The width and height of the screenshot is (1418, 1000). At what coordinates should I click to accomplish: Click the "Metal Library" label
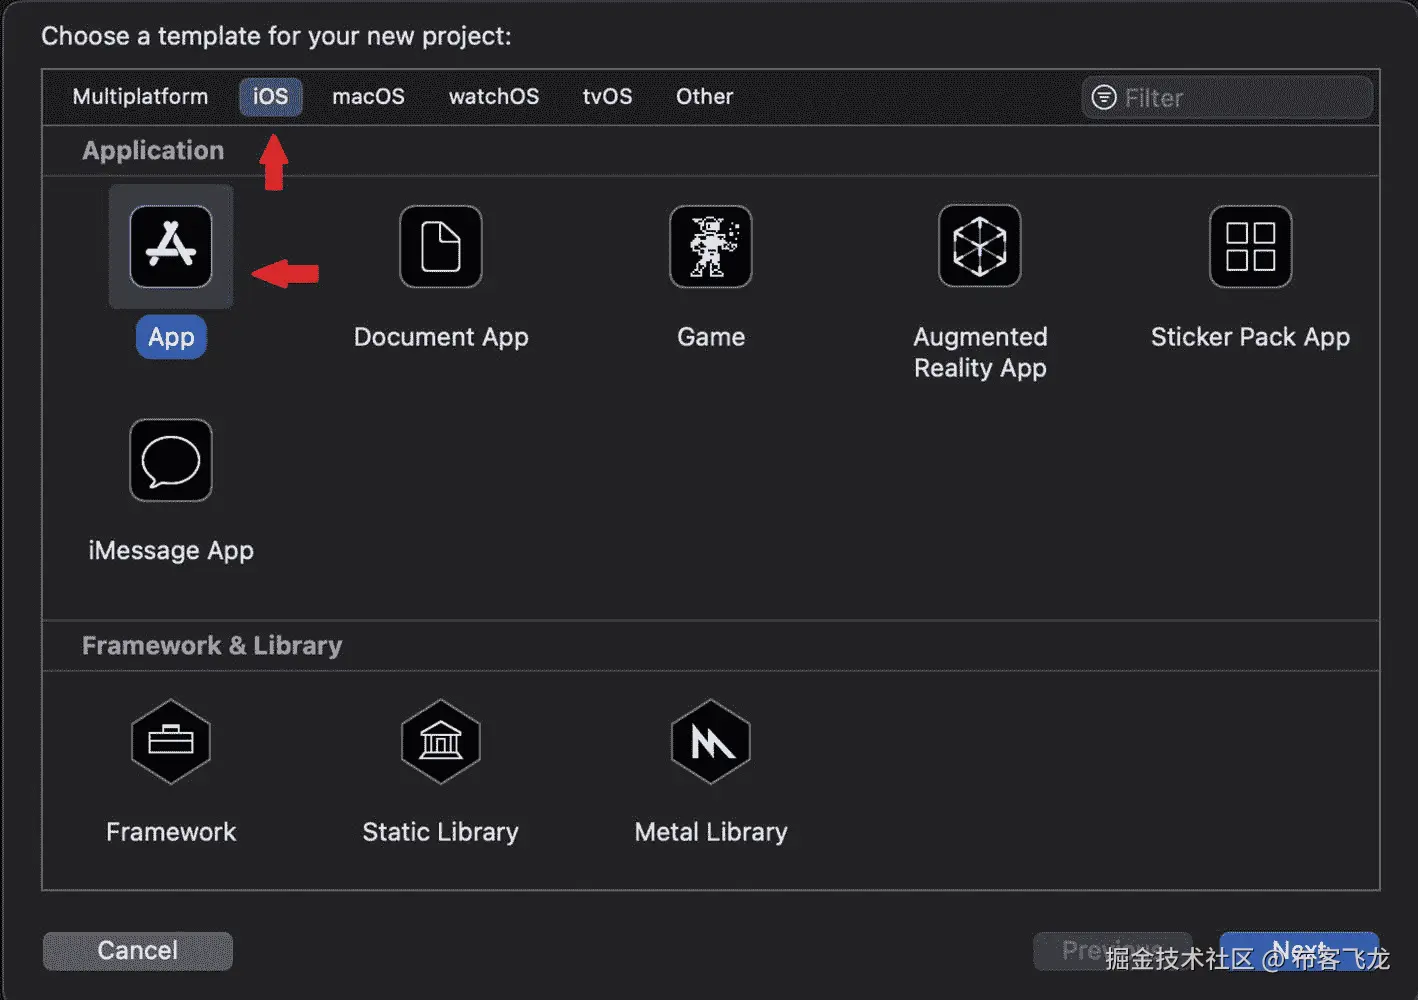711,832
